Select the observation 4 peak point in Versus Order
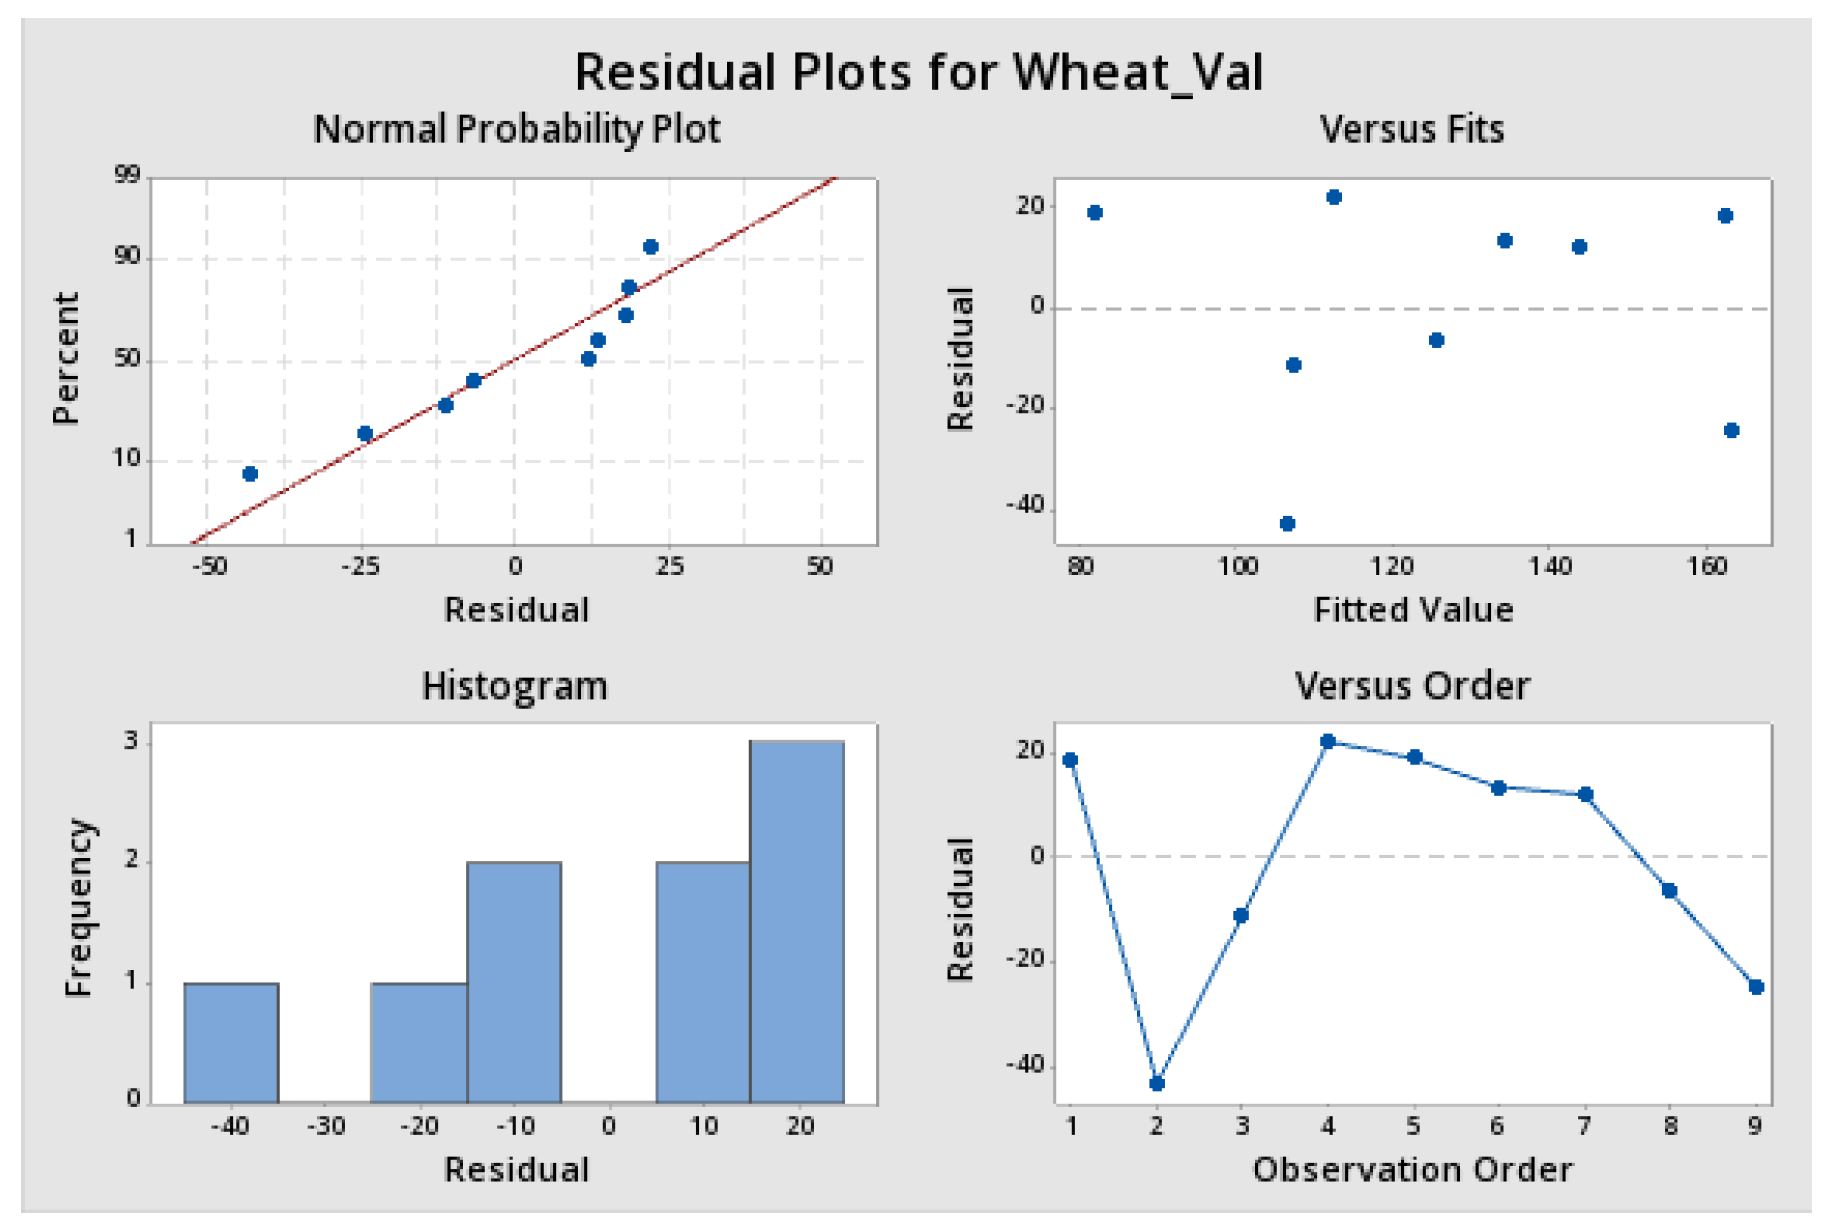Viewport: 1833px width, 1230px height. coord(1328,742)
